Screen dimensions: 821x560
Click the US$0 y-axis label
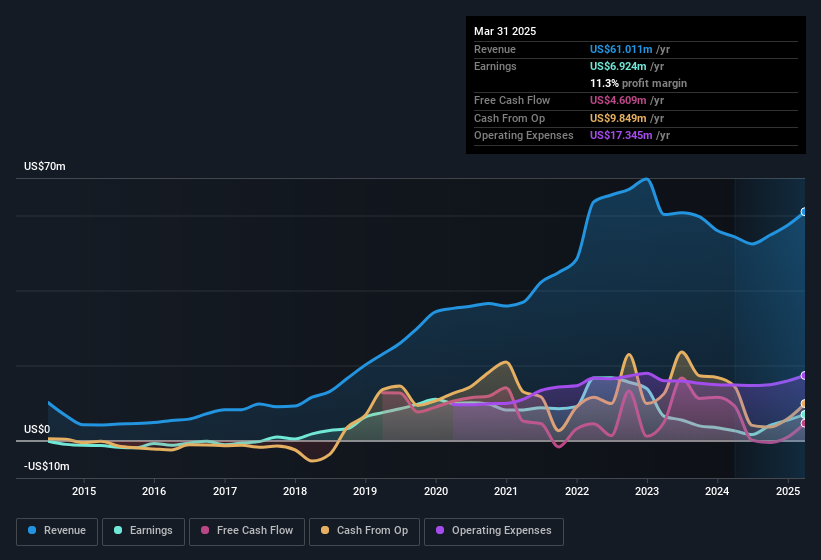[37, 429]
